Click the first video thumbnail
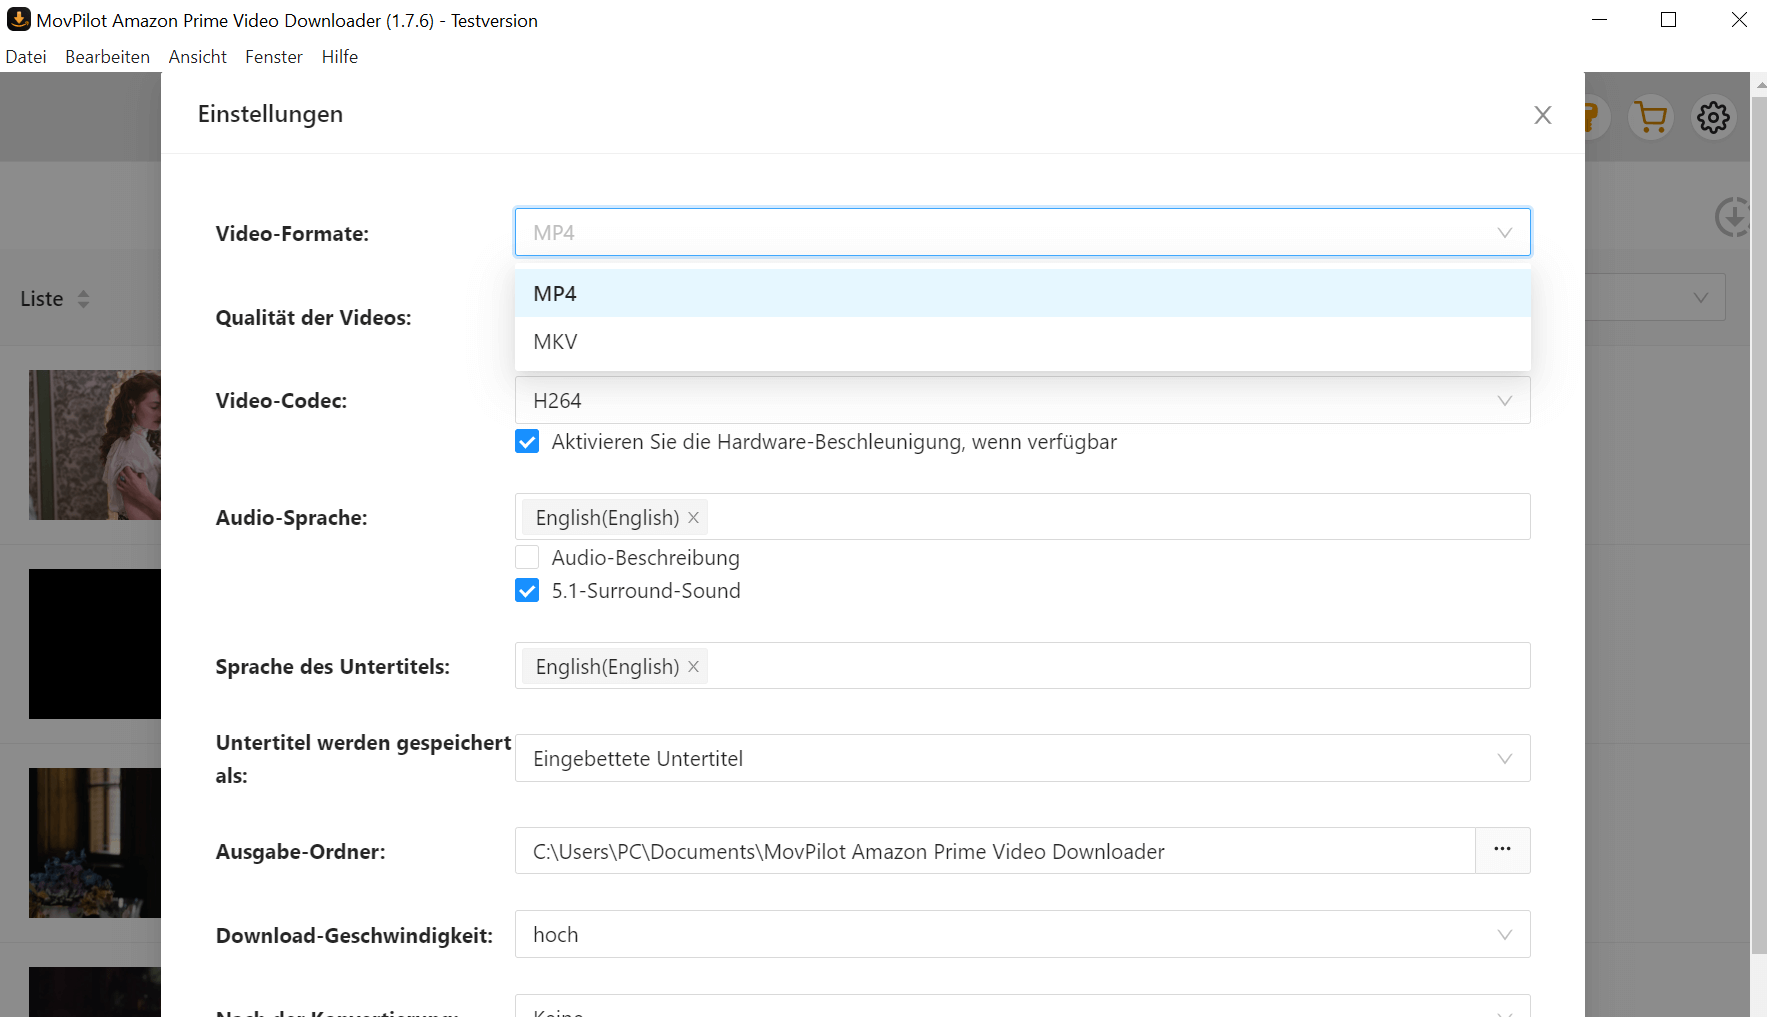Screen dimensions: 1767x1017 click(x=95, y=445)
